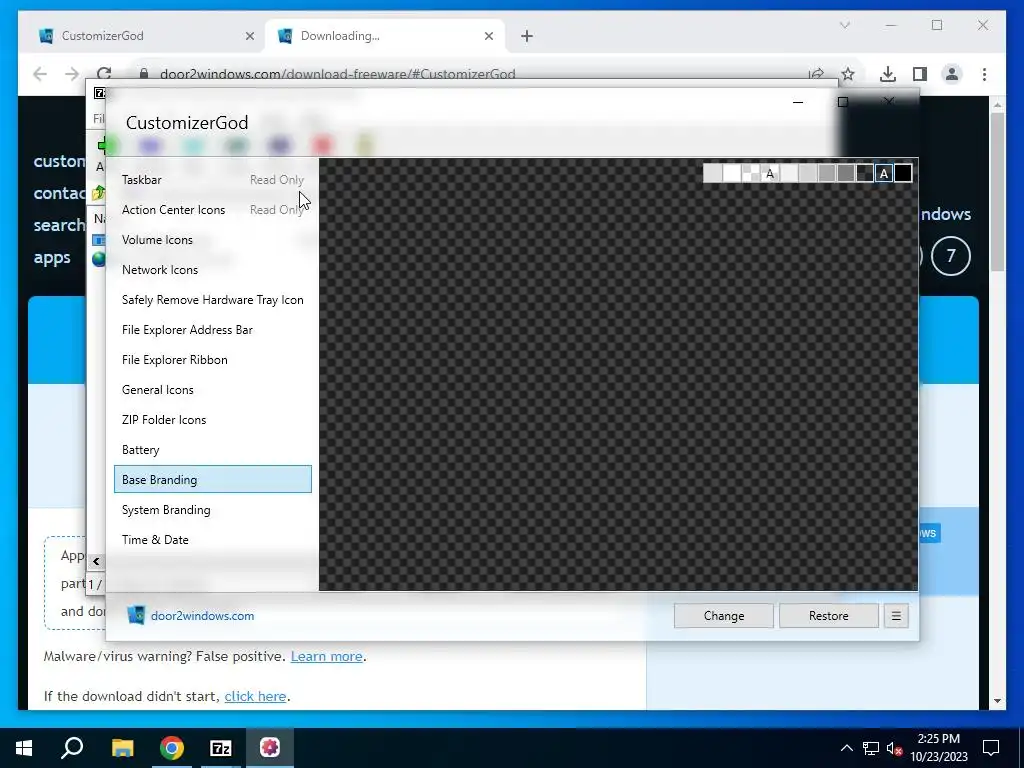Open Chrome profile avatar icon
This screenshot has width=1024, height=768.
click(x=952, y=74)
